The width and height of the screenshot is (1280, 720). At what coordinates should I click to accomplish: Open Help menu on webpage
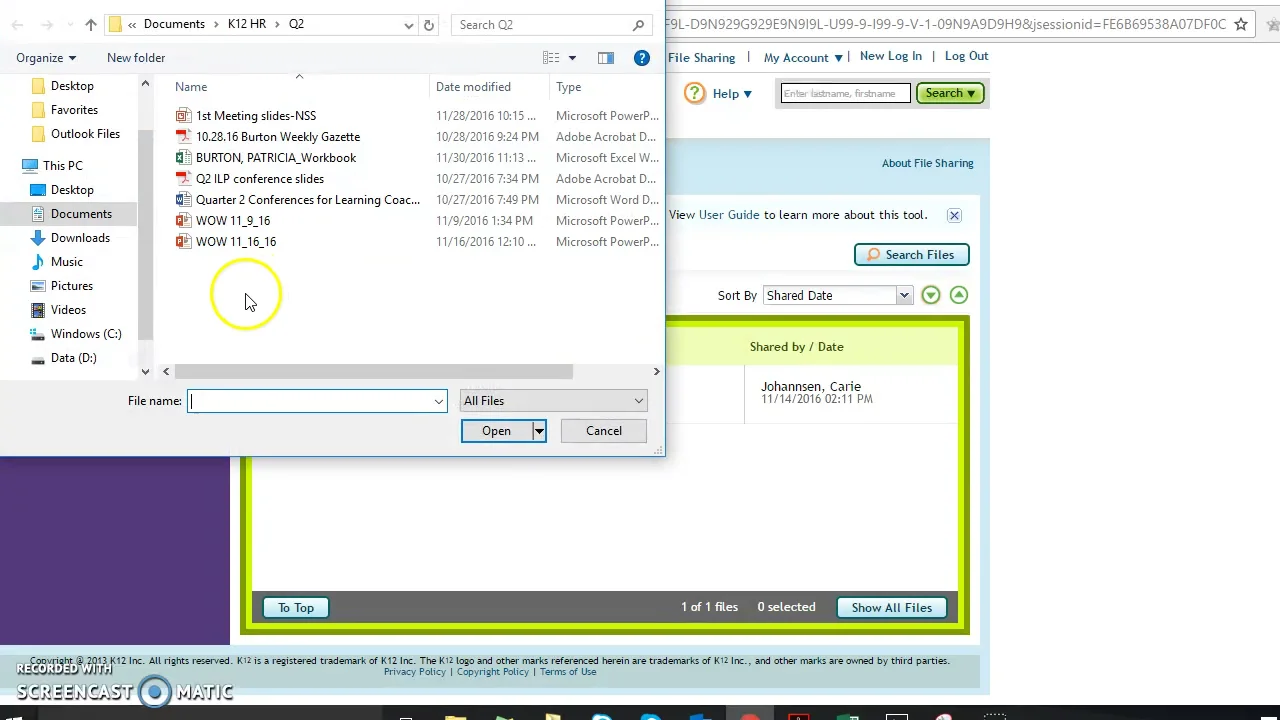click(x=732, y=94)
